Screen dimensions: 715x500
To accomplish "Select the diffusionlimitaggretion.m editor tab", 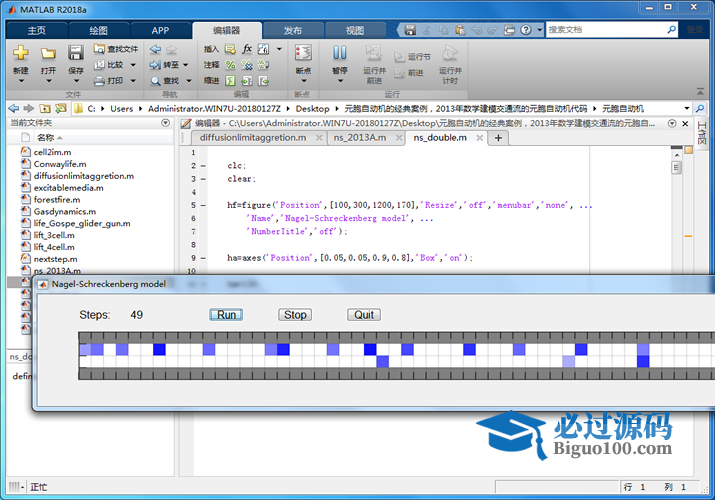I will point(252,138).
